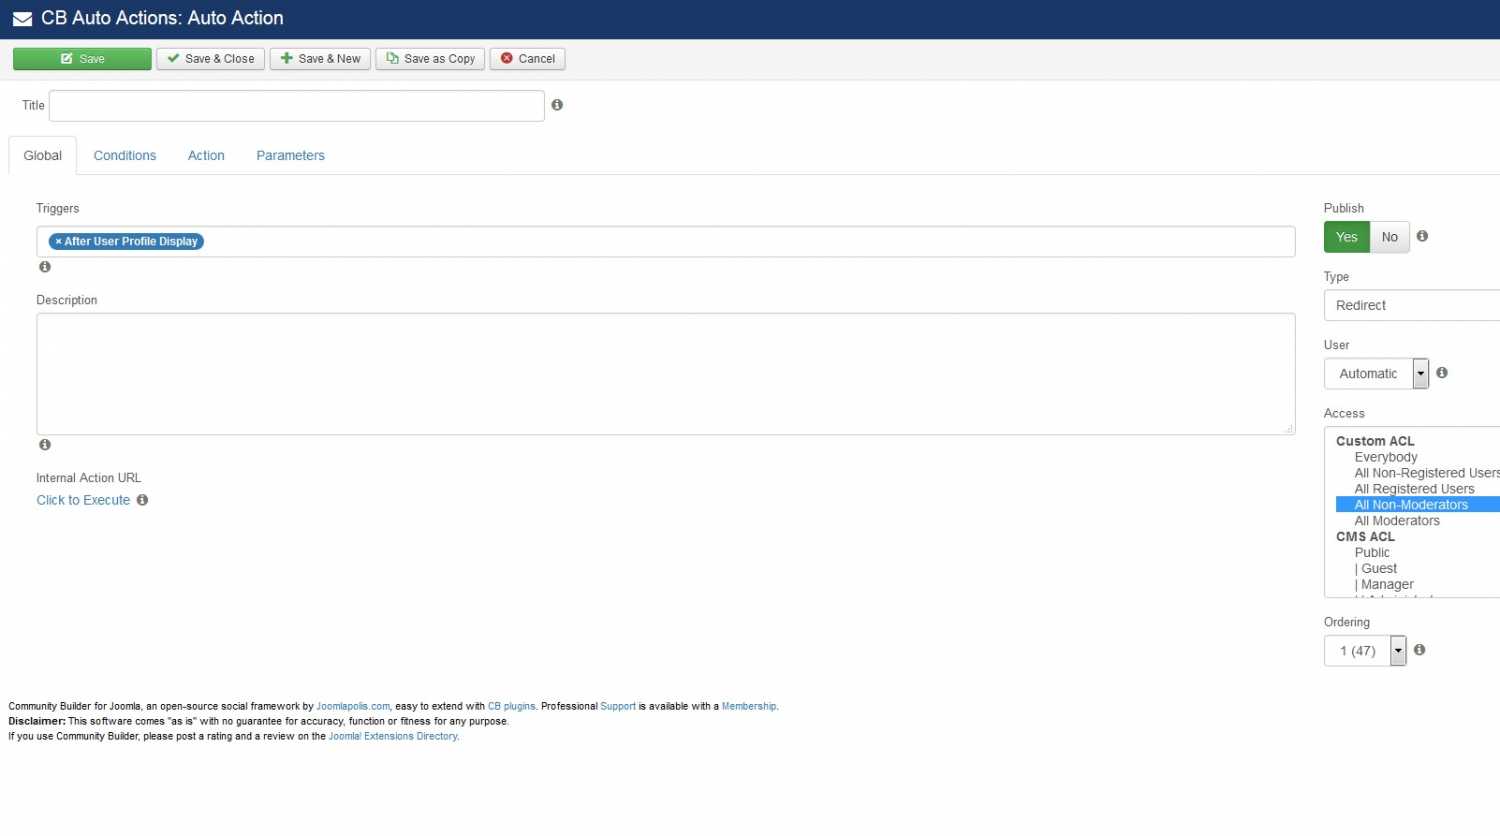Remove the After User Profile Display trigger tag

point(58,241)
